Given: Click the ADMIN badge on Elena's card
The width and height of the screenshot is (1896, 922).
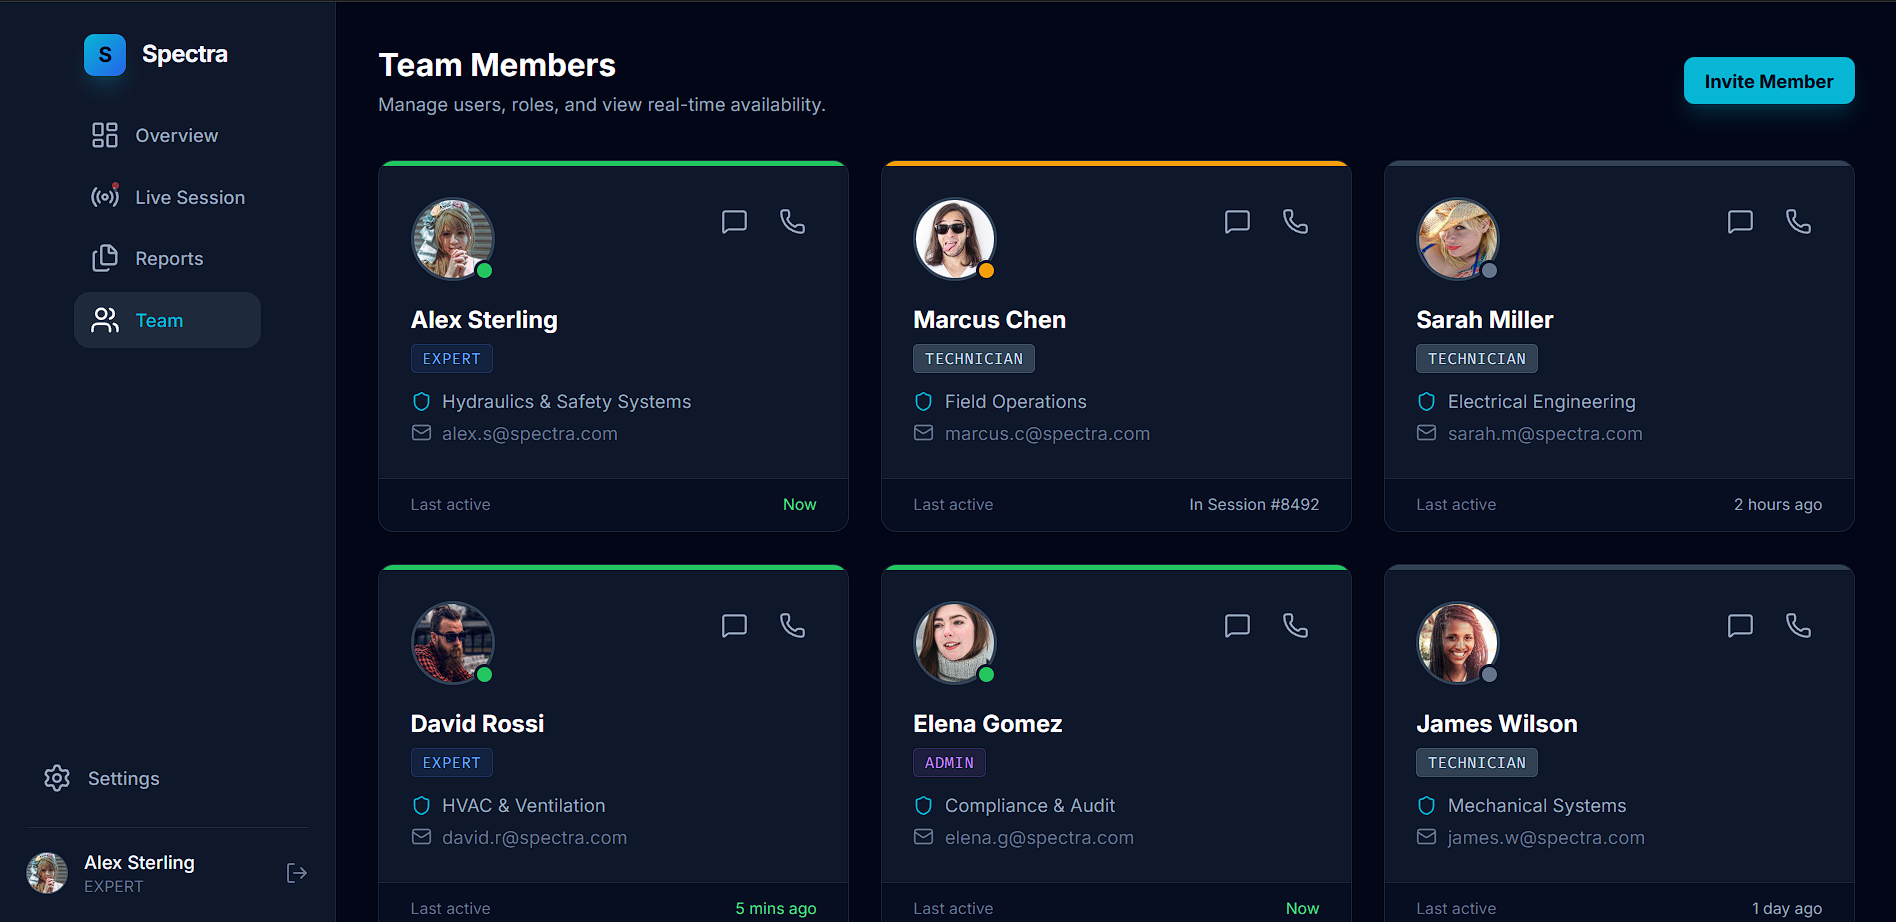Looking at the screenshot, I should point(949,763).
